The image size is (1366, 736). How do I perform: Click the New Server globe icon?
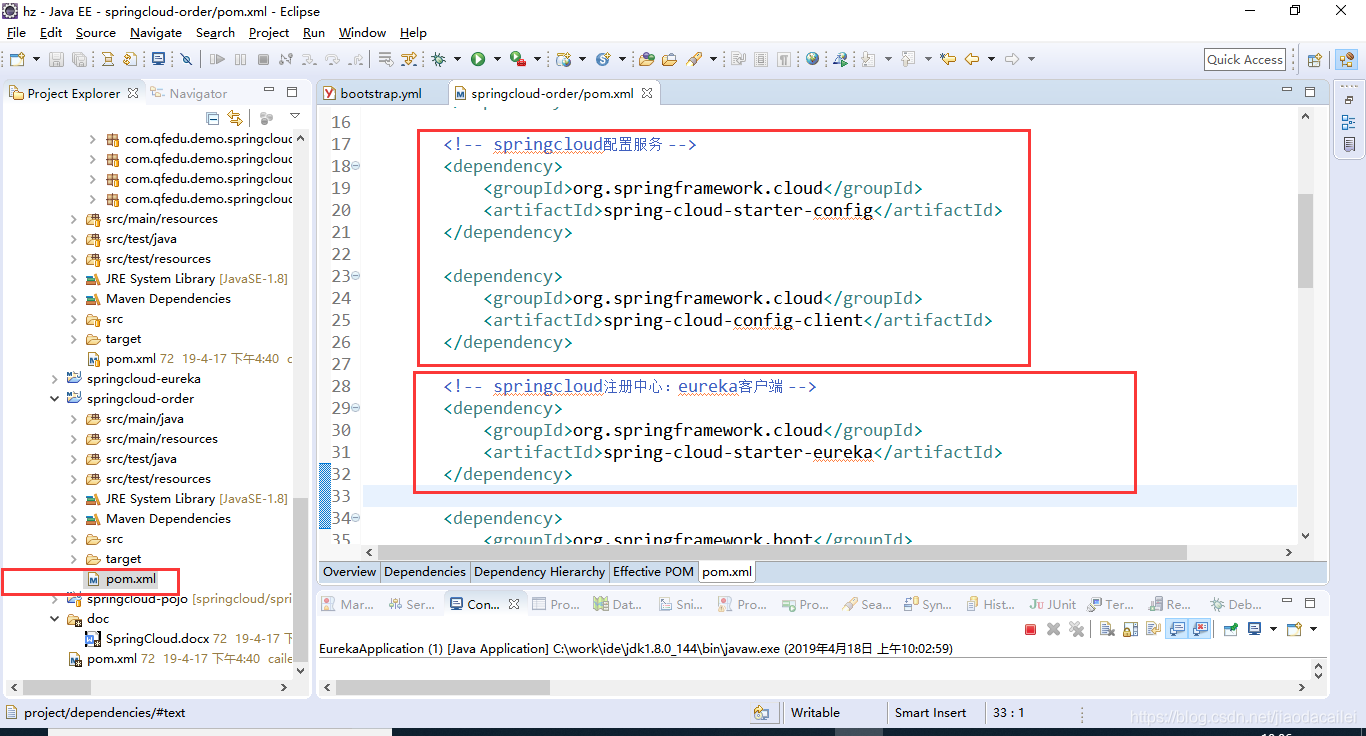tap(563, 59)
